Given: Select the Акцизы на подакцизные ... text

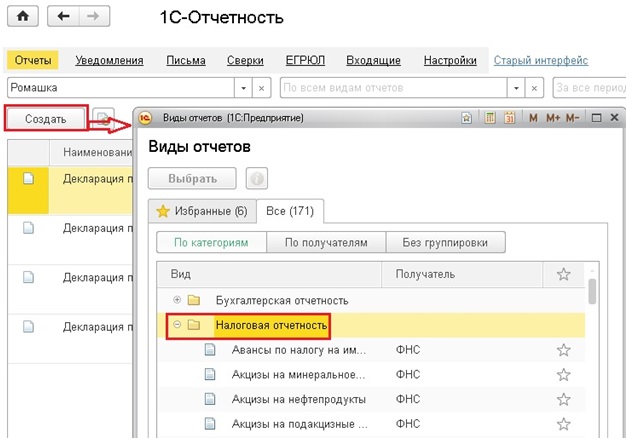Looking at the screenshot, I should 300,424.
